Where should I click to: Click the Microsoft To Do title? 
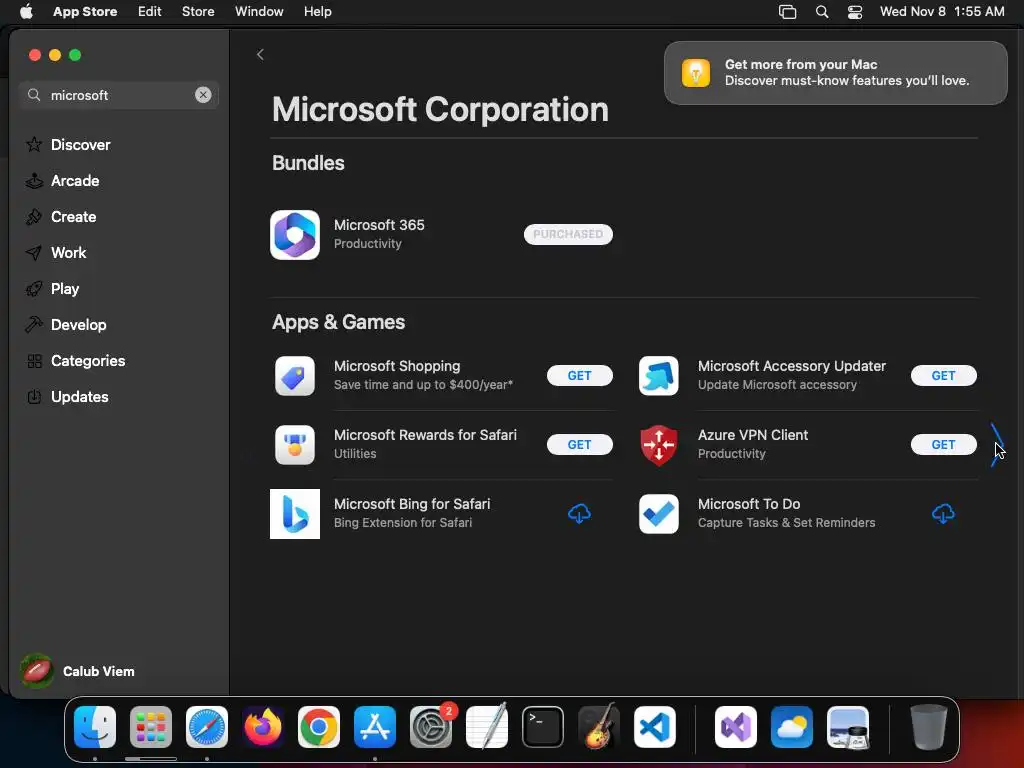pyautogui.click(x=748, y=504)
